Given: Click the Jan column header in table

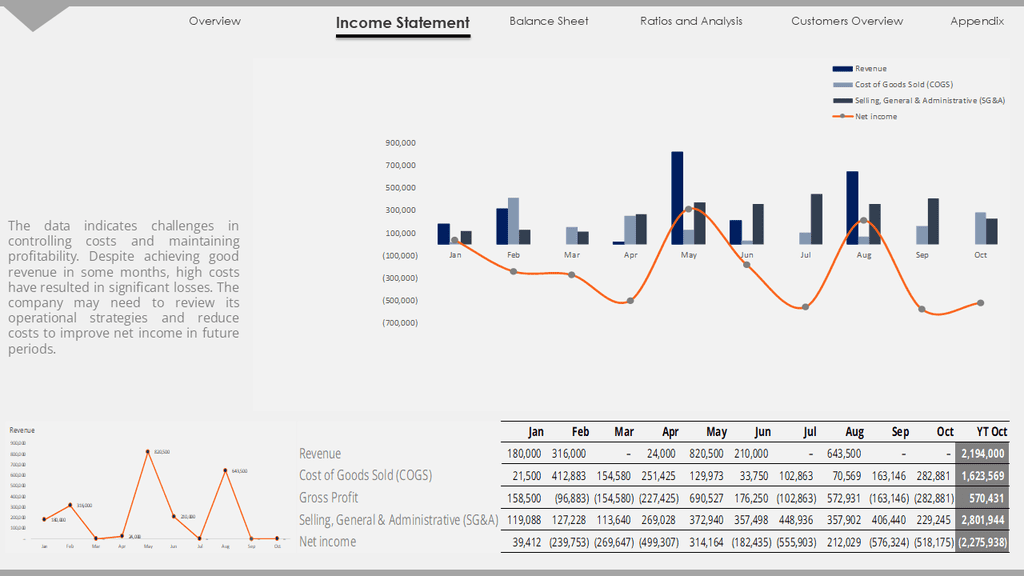Looking at the screenshot, I should pyautogui.click(x=536, y=432).
